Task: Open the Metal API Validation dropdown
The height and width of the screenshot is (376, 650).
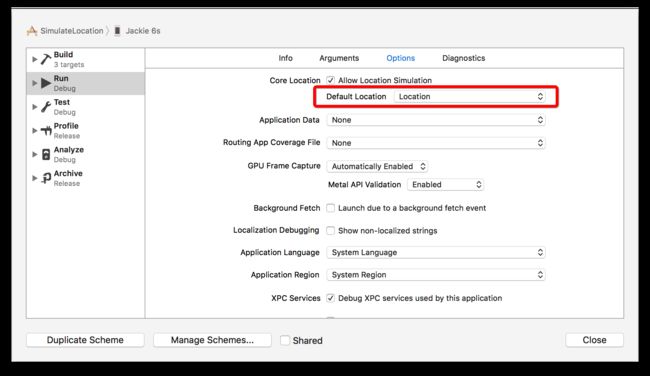Action: coord(445,184)
